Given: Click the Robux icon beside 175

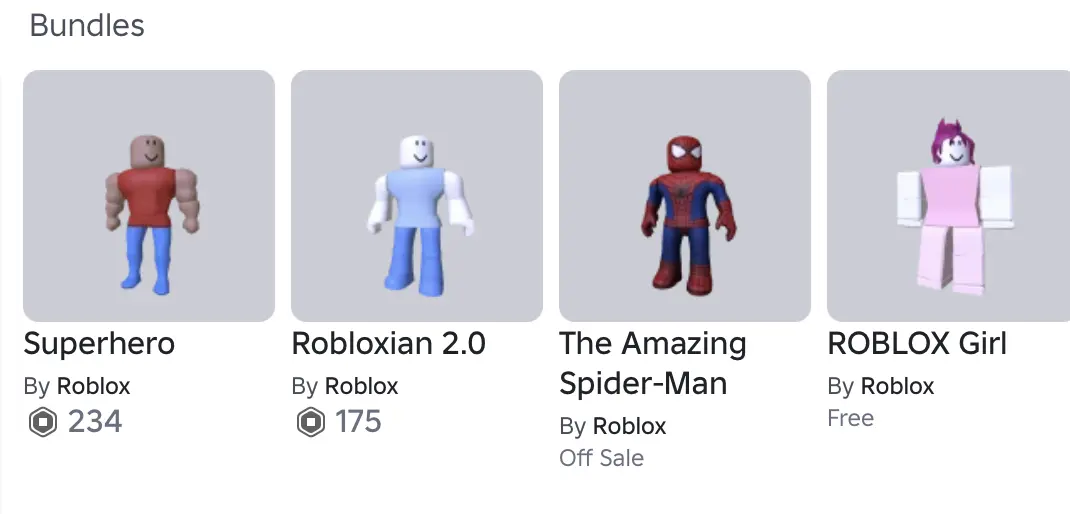Looking at the screenshot, I should (311, 423).
